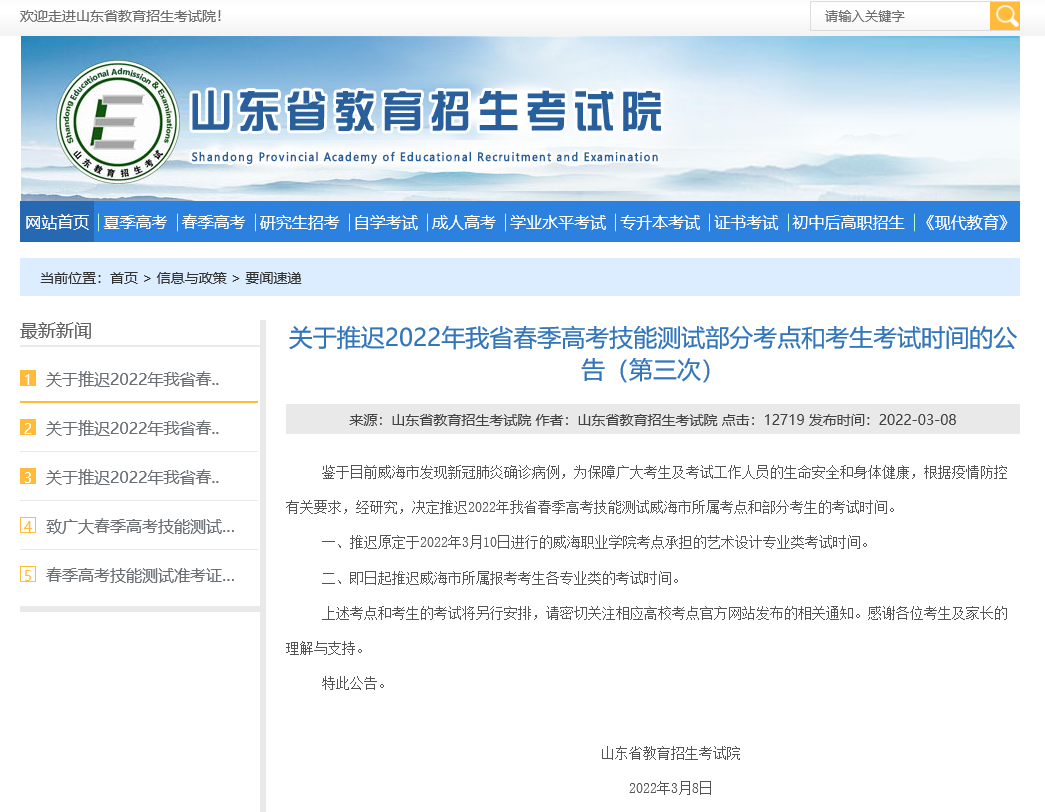Viewport: 1045px width, 812px height.
Task: Click the number 4 news badge
Action: click(28, 526)
